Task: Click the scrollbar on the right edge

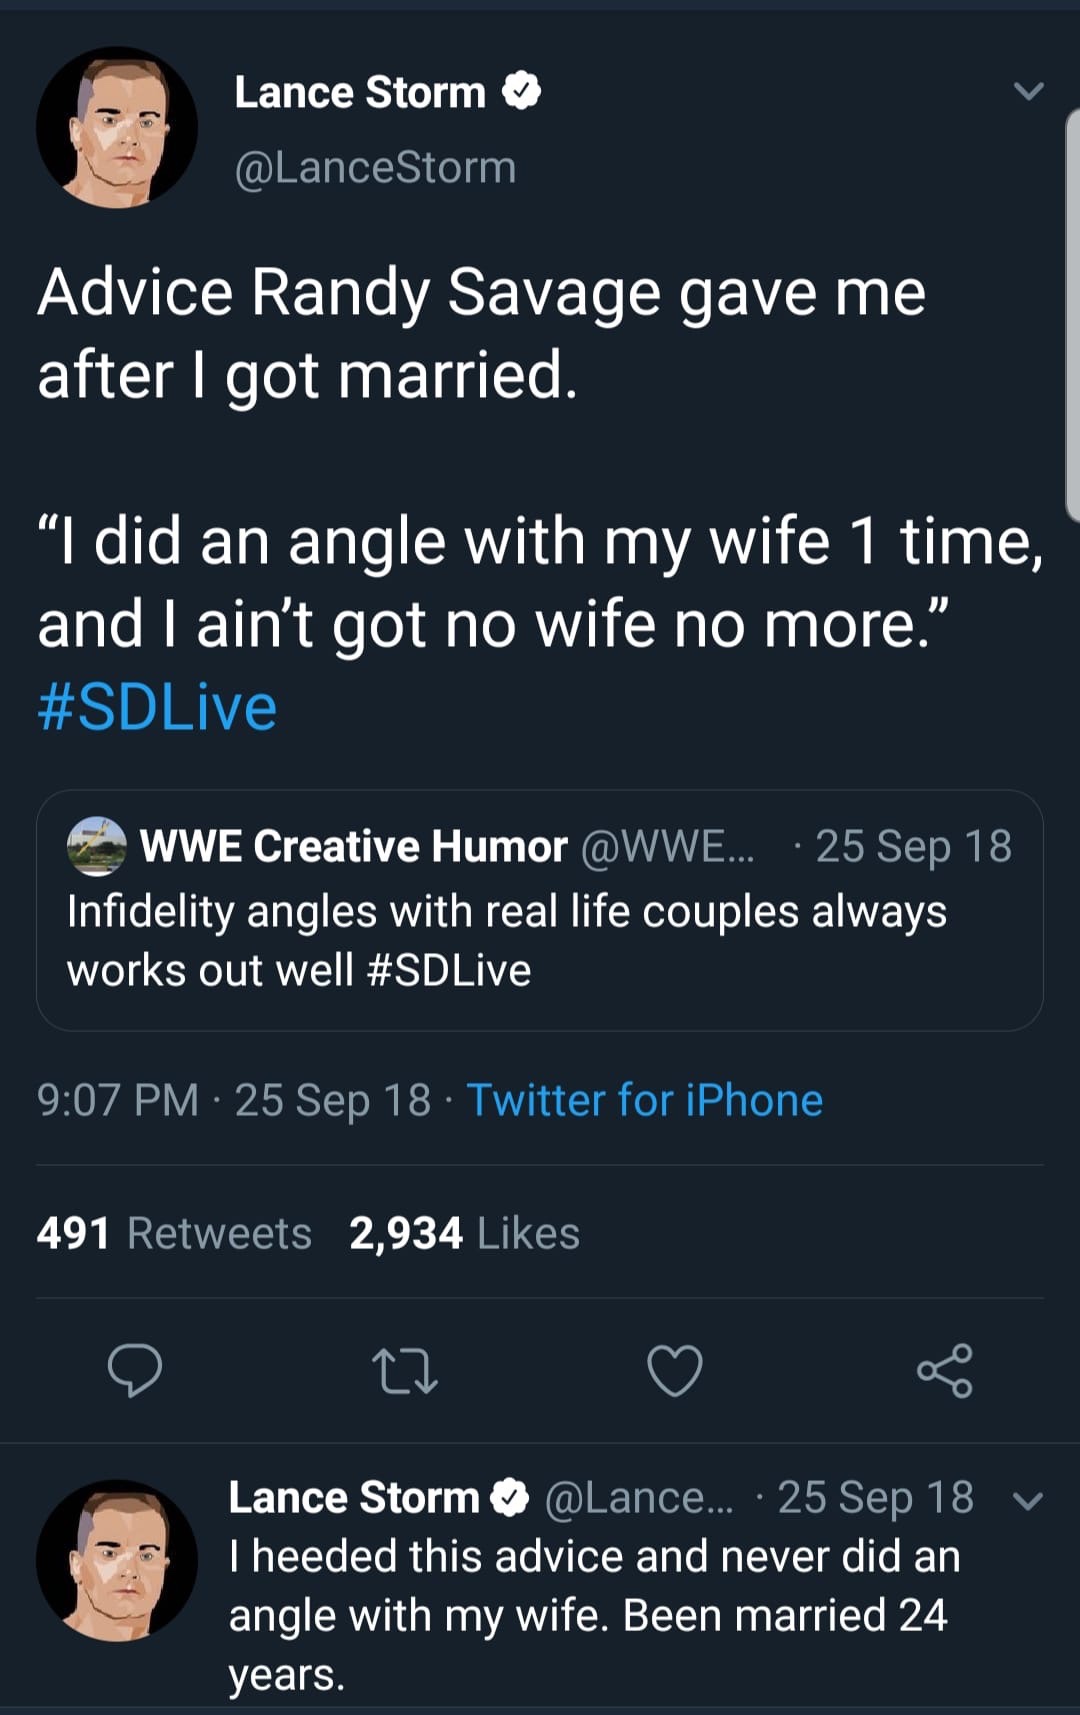Action: [1073, 315]
